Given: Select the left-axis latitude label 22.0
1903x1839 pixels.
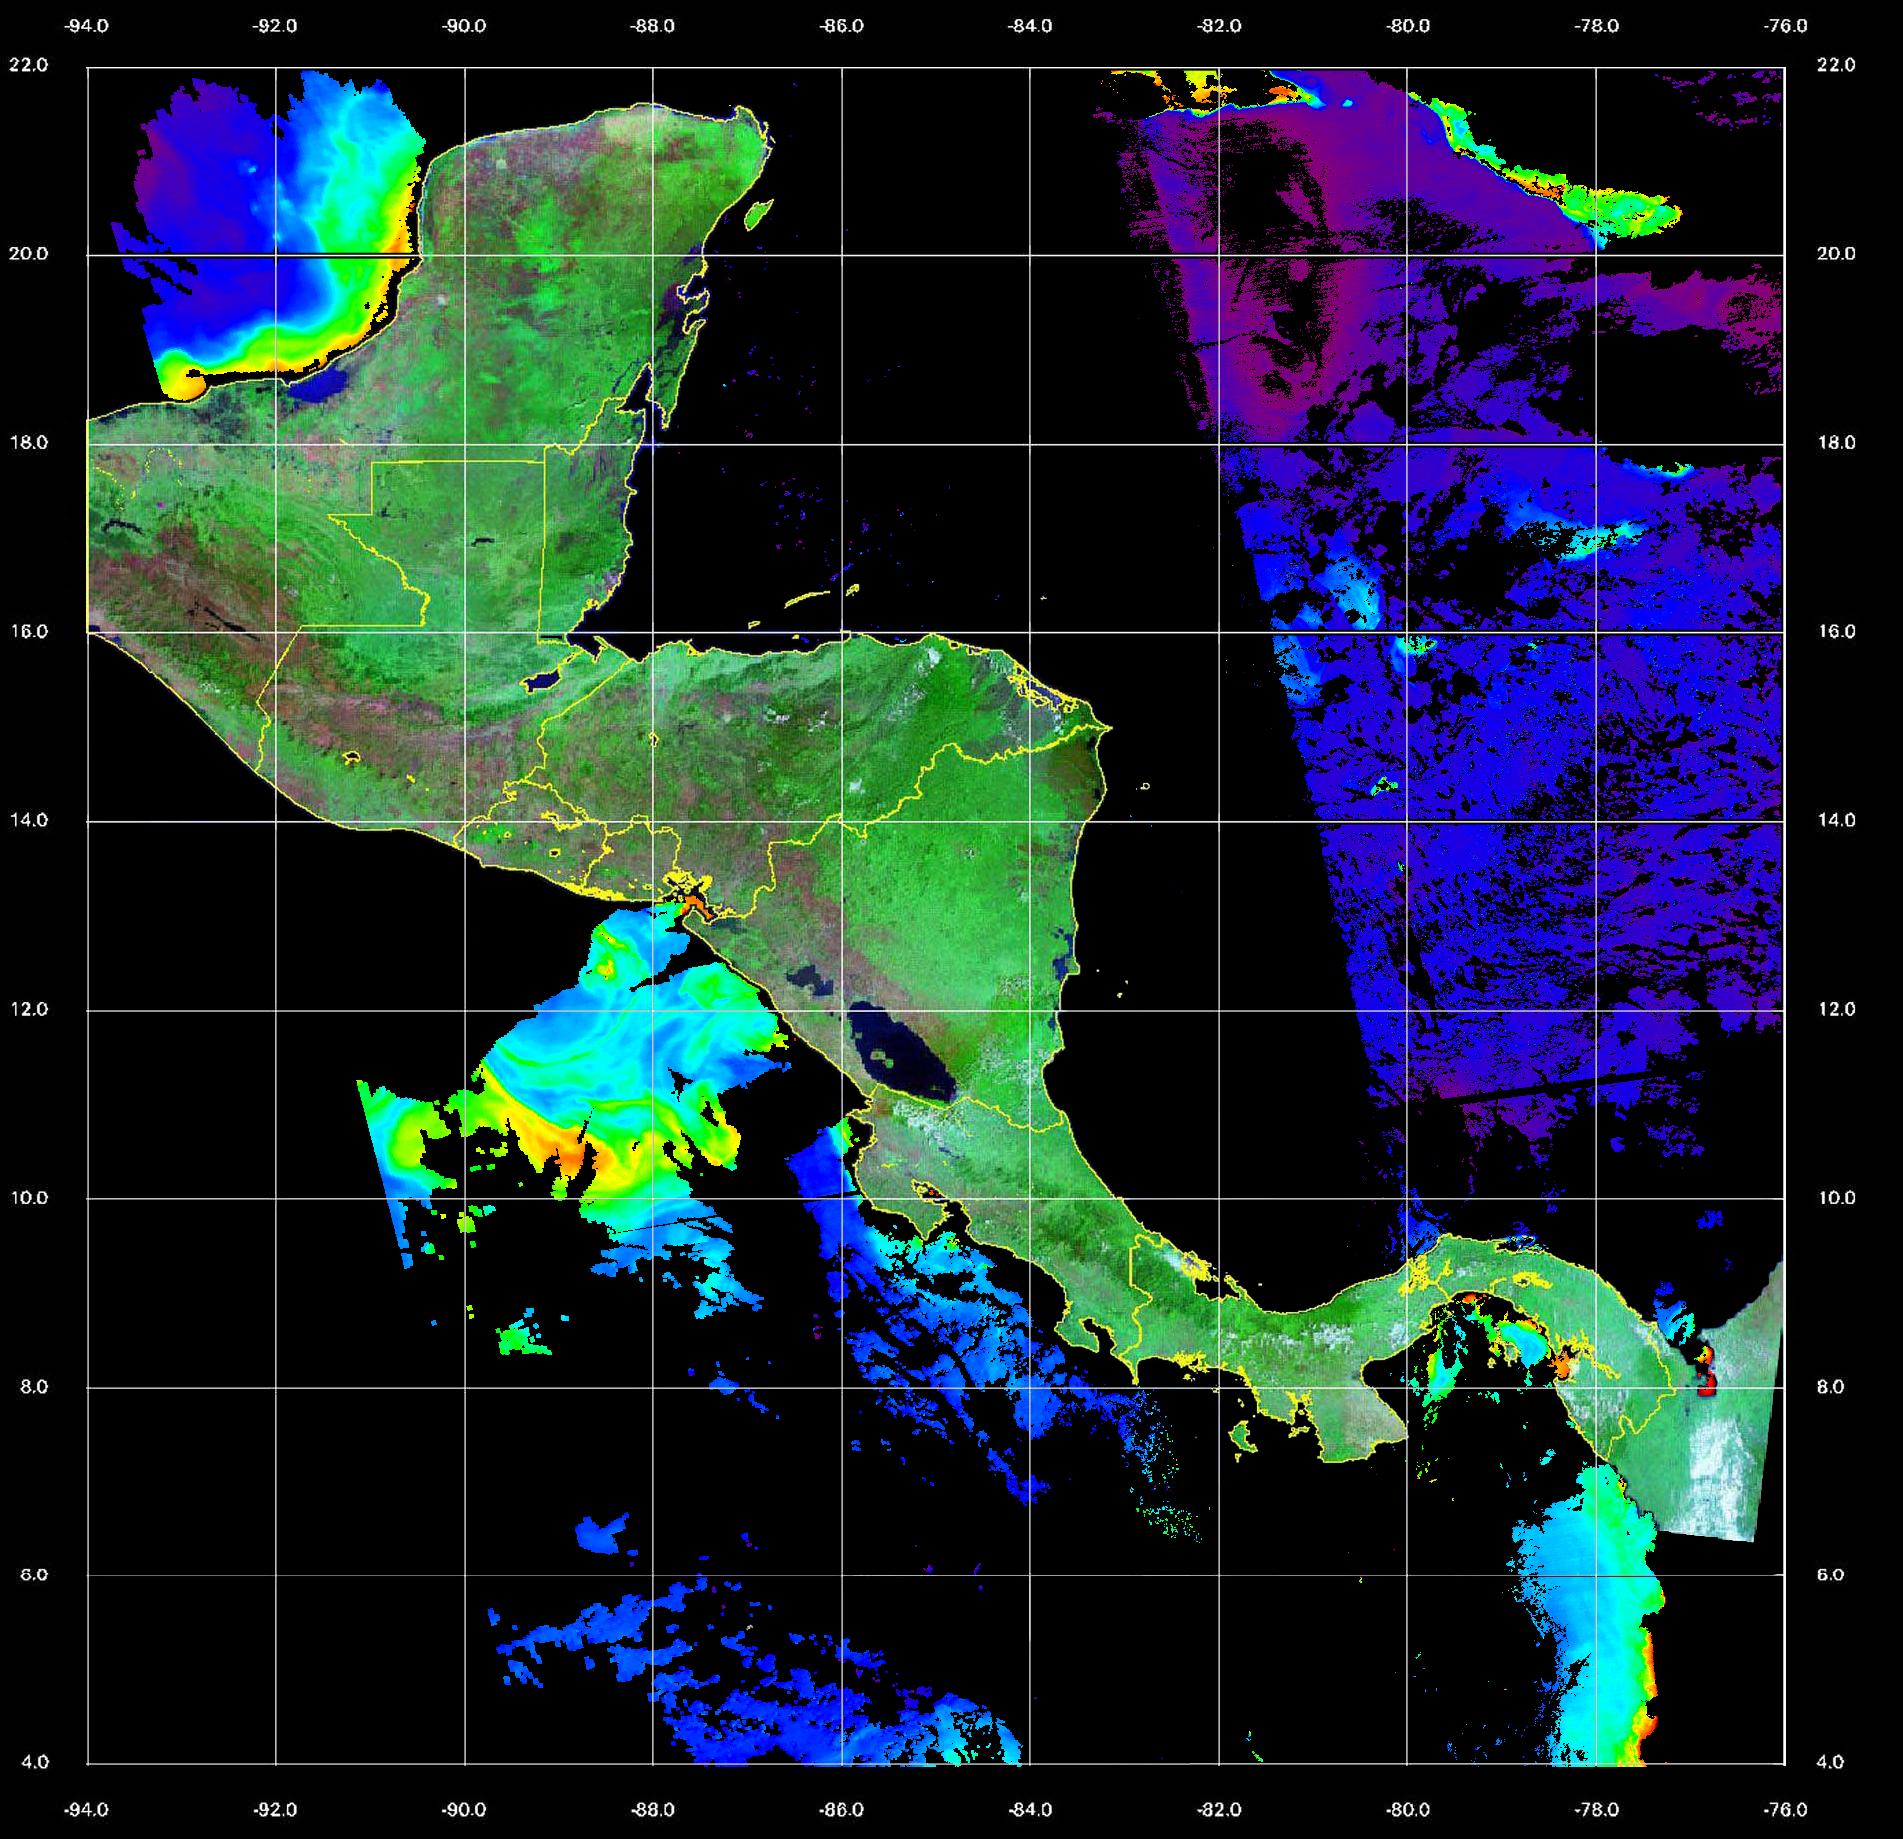Looking at the screenshot, I should coord(28,66).
